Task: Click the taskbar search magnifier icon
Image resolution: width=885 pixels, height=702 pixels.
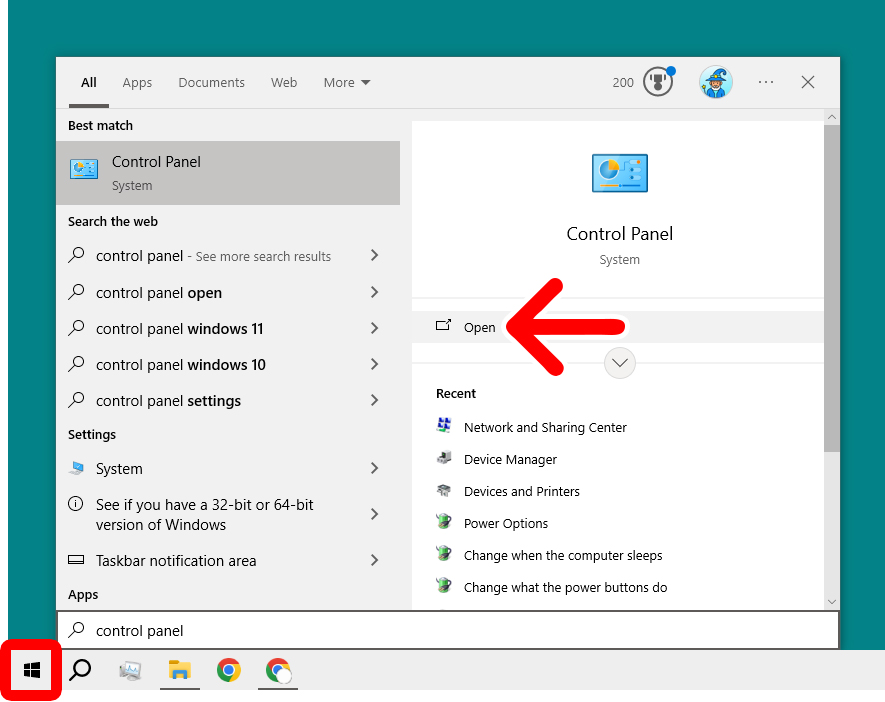Action: click(x=80, y=670)
